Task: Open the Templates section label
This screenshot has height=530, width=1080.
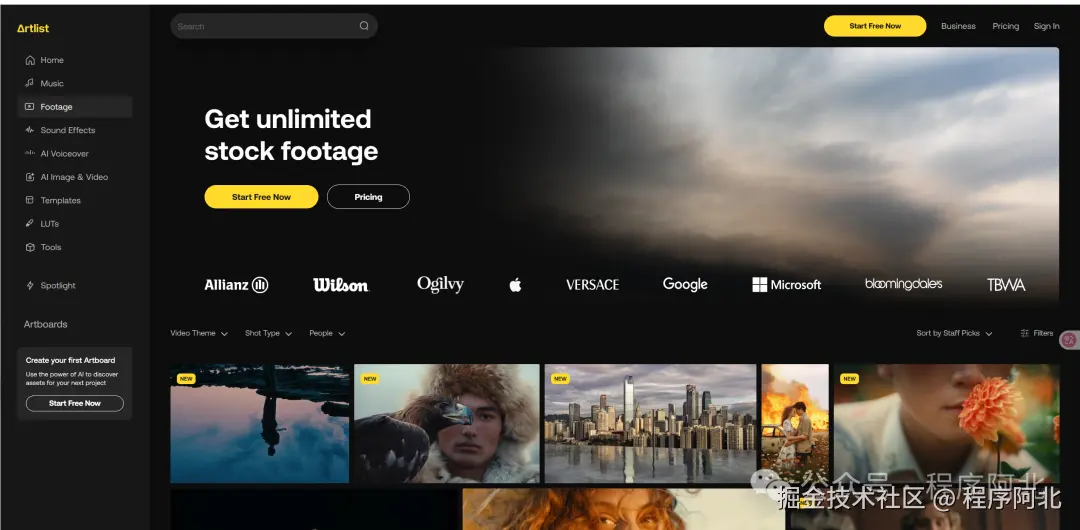Action: click(61, 201)
